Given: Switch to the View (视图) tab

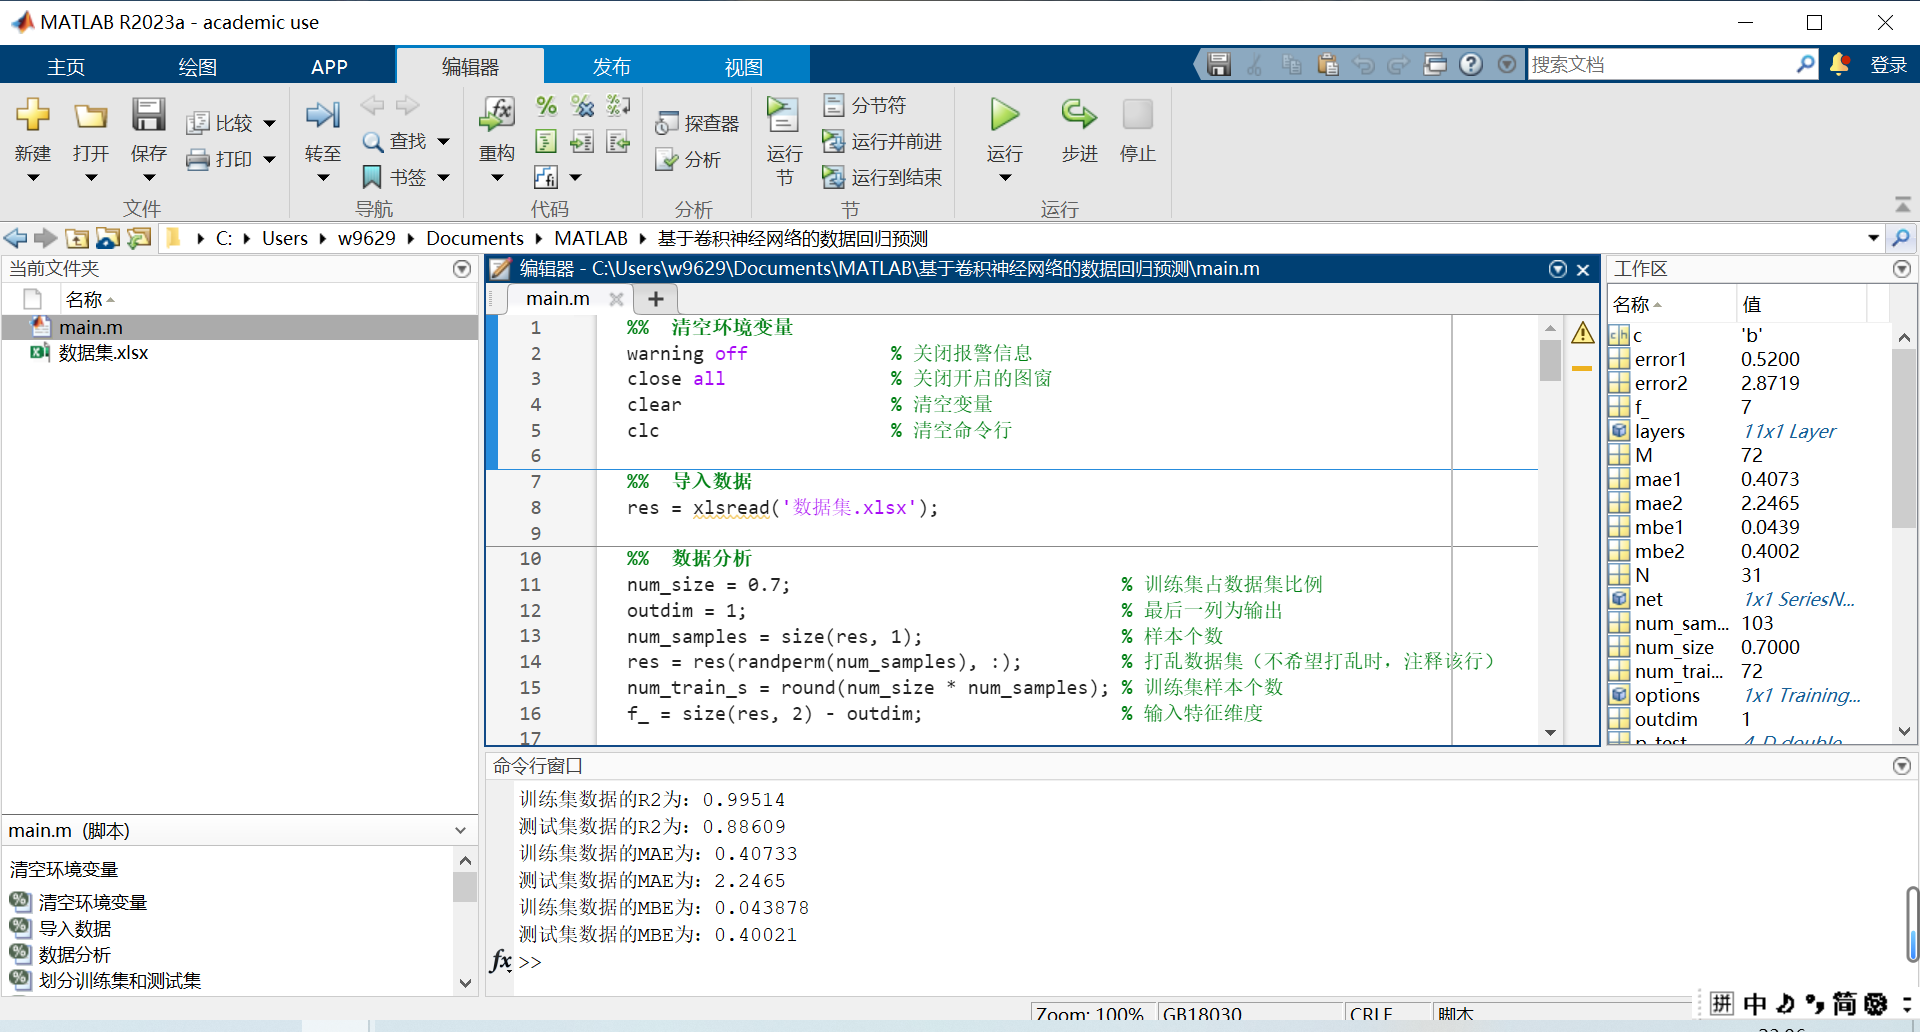Looking at the screenshot, I should [x=743, y=66].
